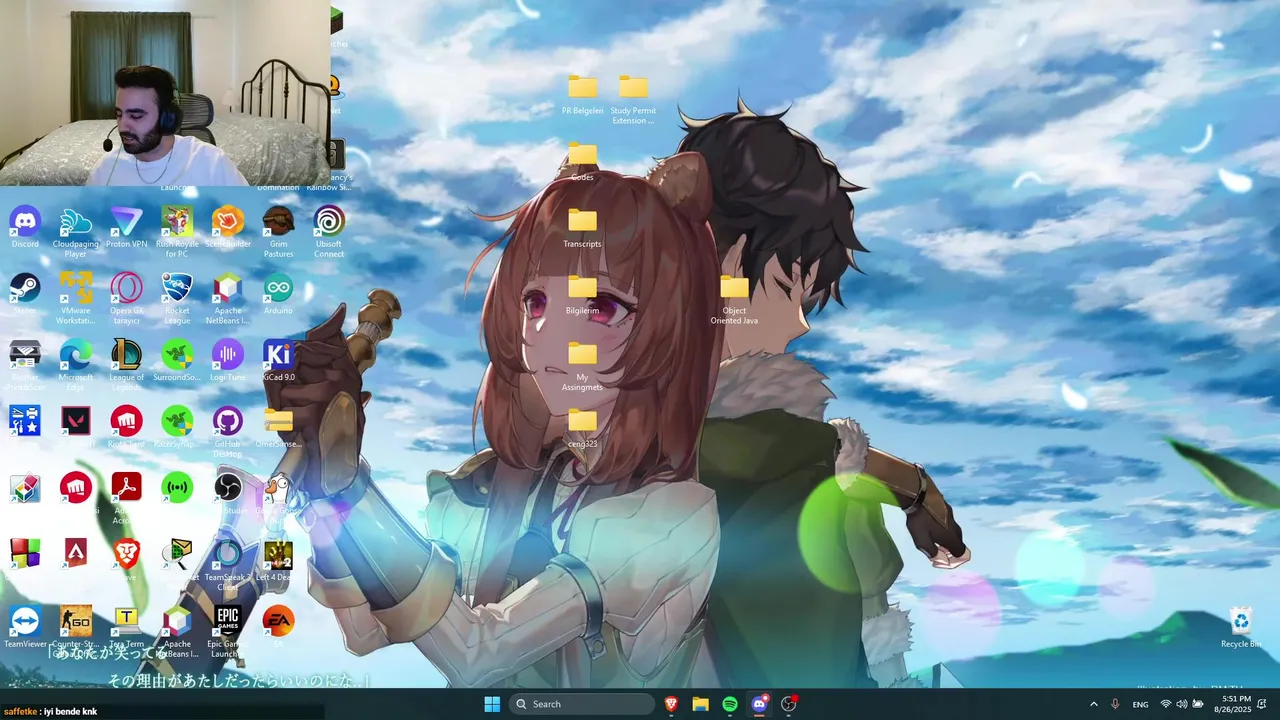Select the Left 4 Dead 2 shortcut
The image size is (1280, 720).
pos(278,559)
